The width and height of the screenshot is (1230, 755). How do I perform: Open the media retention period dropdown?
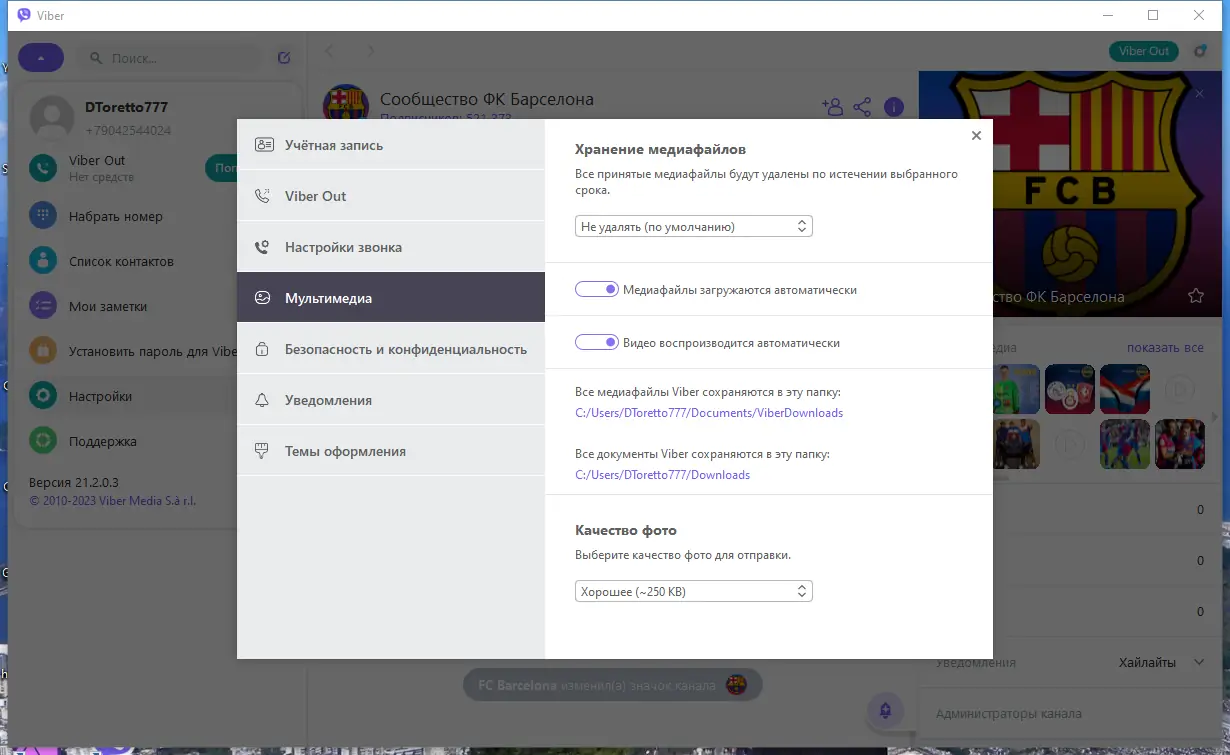[x=694, y=227]
